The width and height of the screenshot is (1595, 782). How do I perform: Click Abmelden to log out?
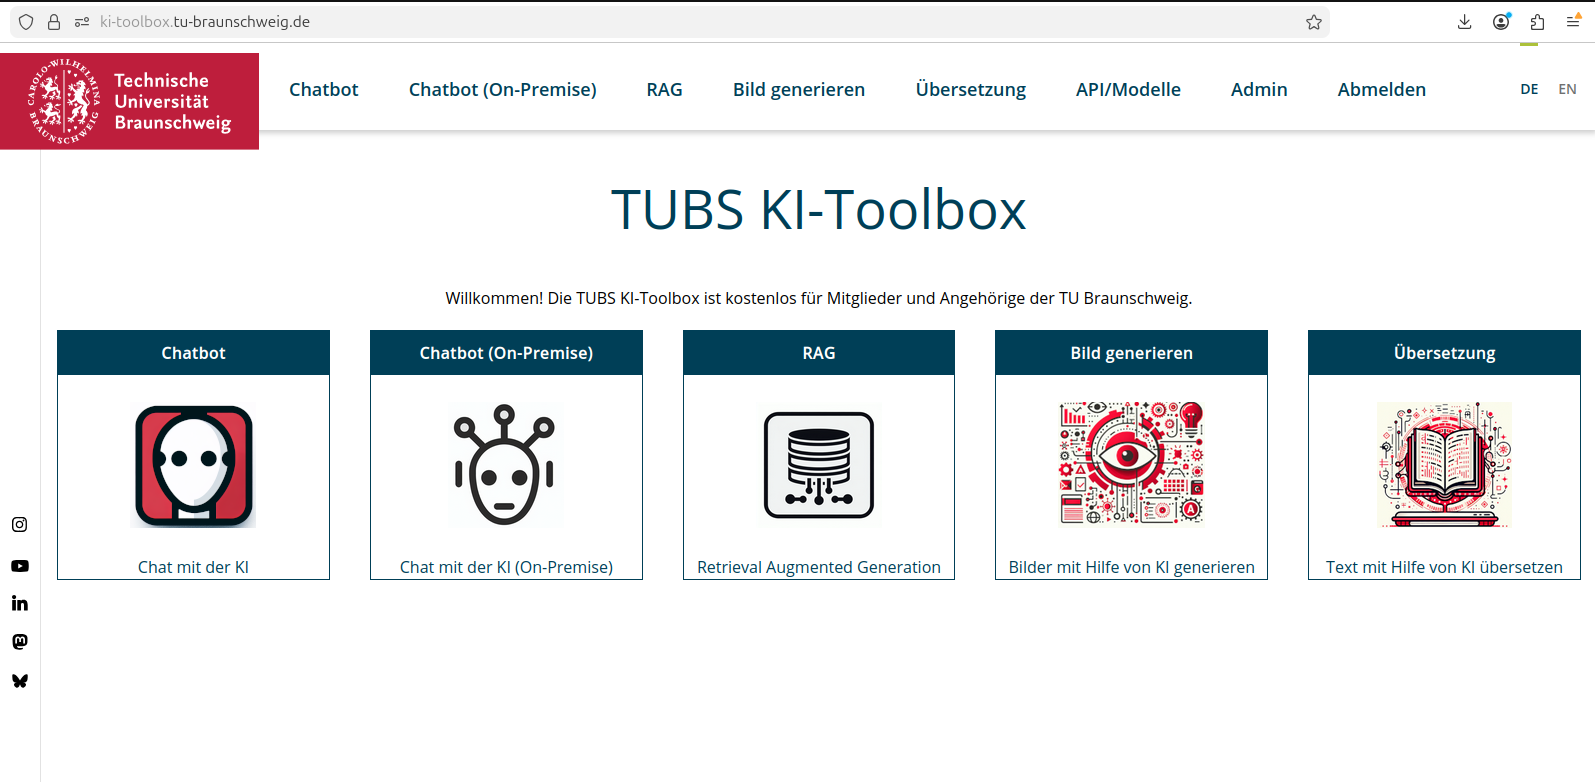point(1381,89)
